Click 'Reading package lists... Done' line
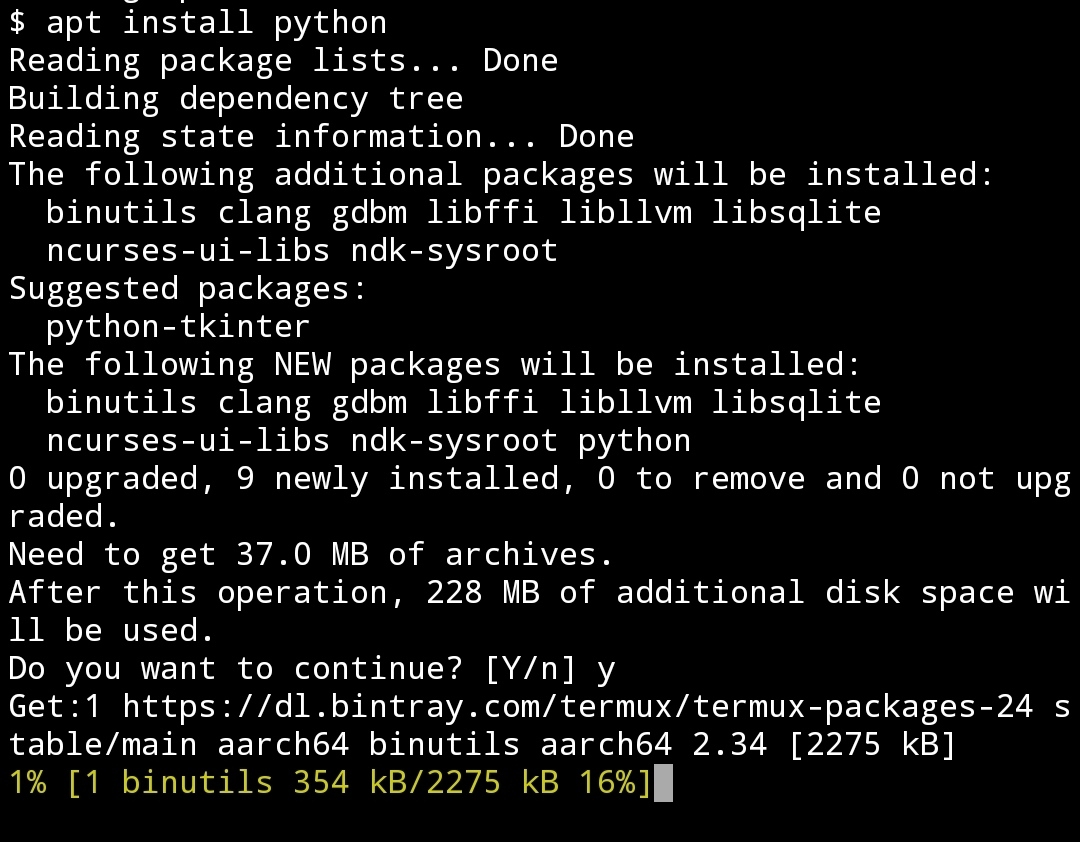The height and width of the screenshot is (842, 1080). [283, 61]
